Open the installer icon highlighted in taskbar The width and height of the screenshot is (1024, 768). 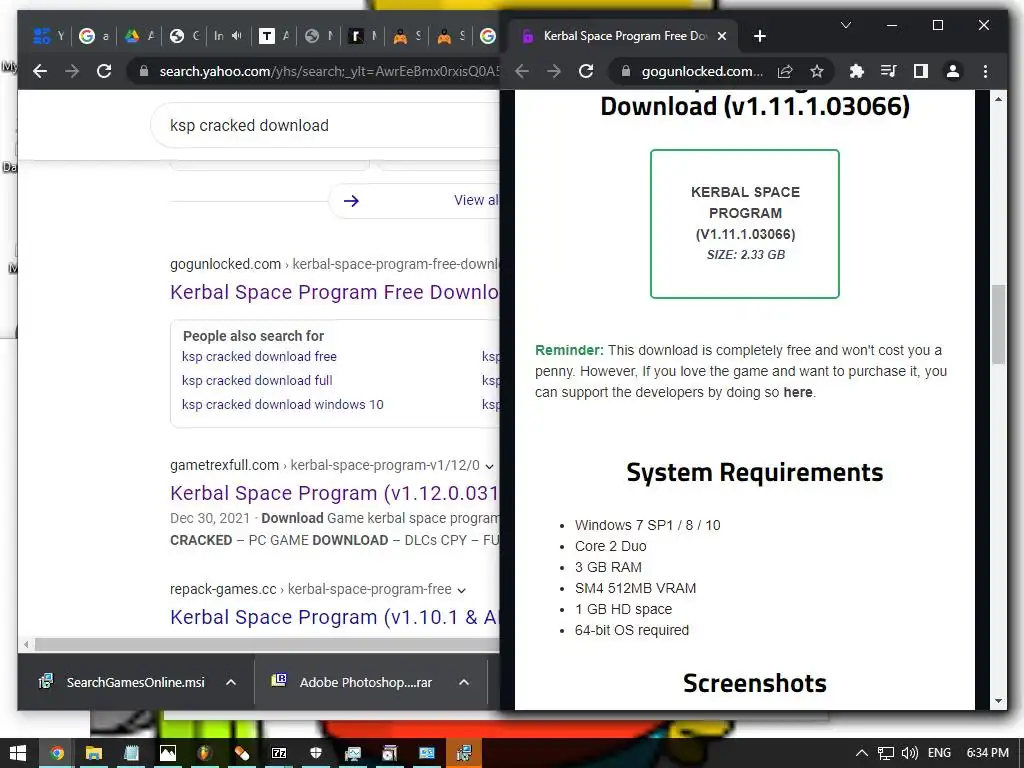[464, 753]
